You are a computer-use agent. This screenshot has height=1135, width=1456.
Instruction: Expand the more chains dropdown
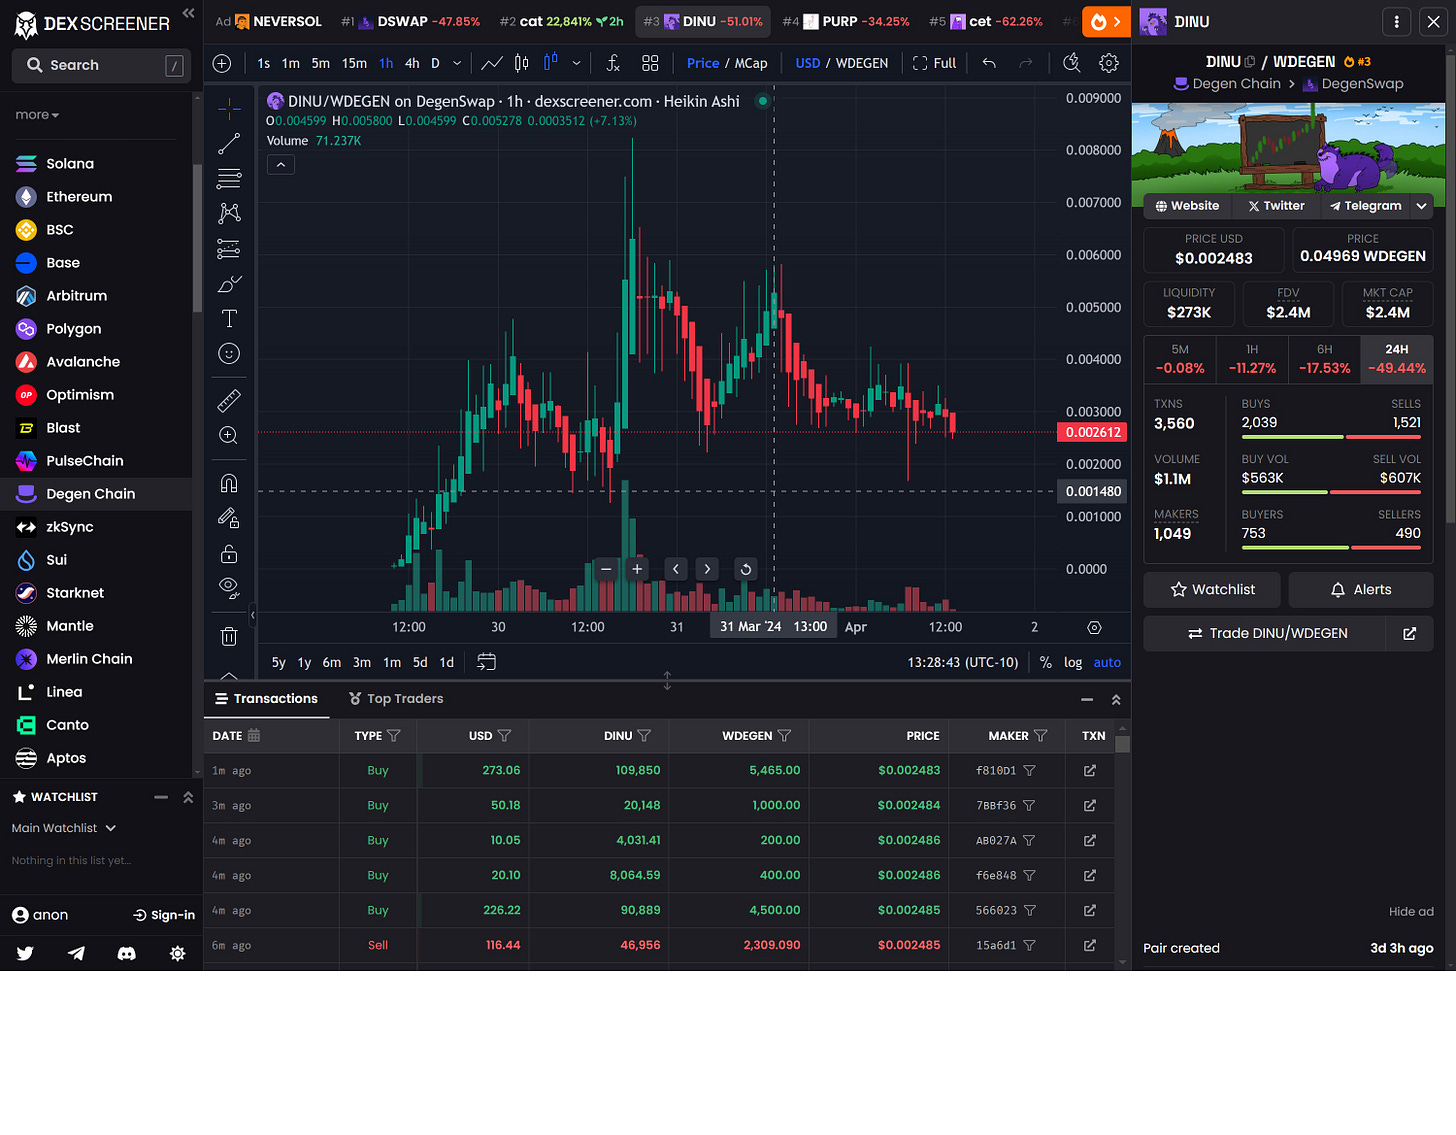coord(37,115)
